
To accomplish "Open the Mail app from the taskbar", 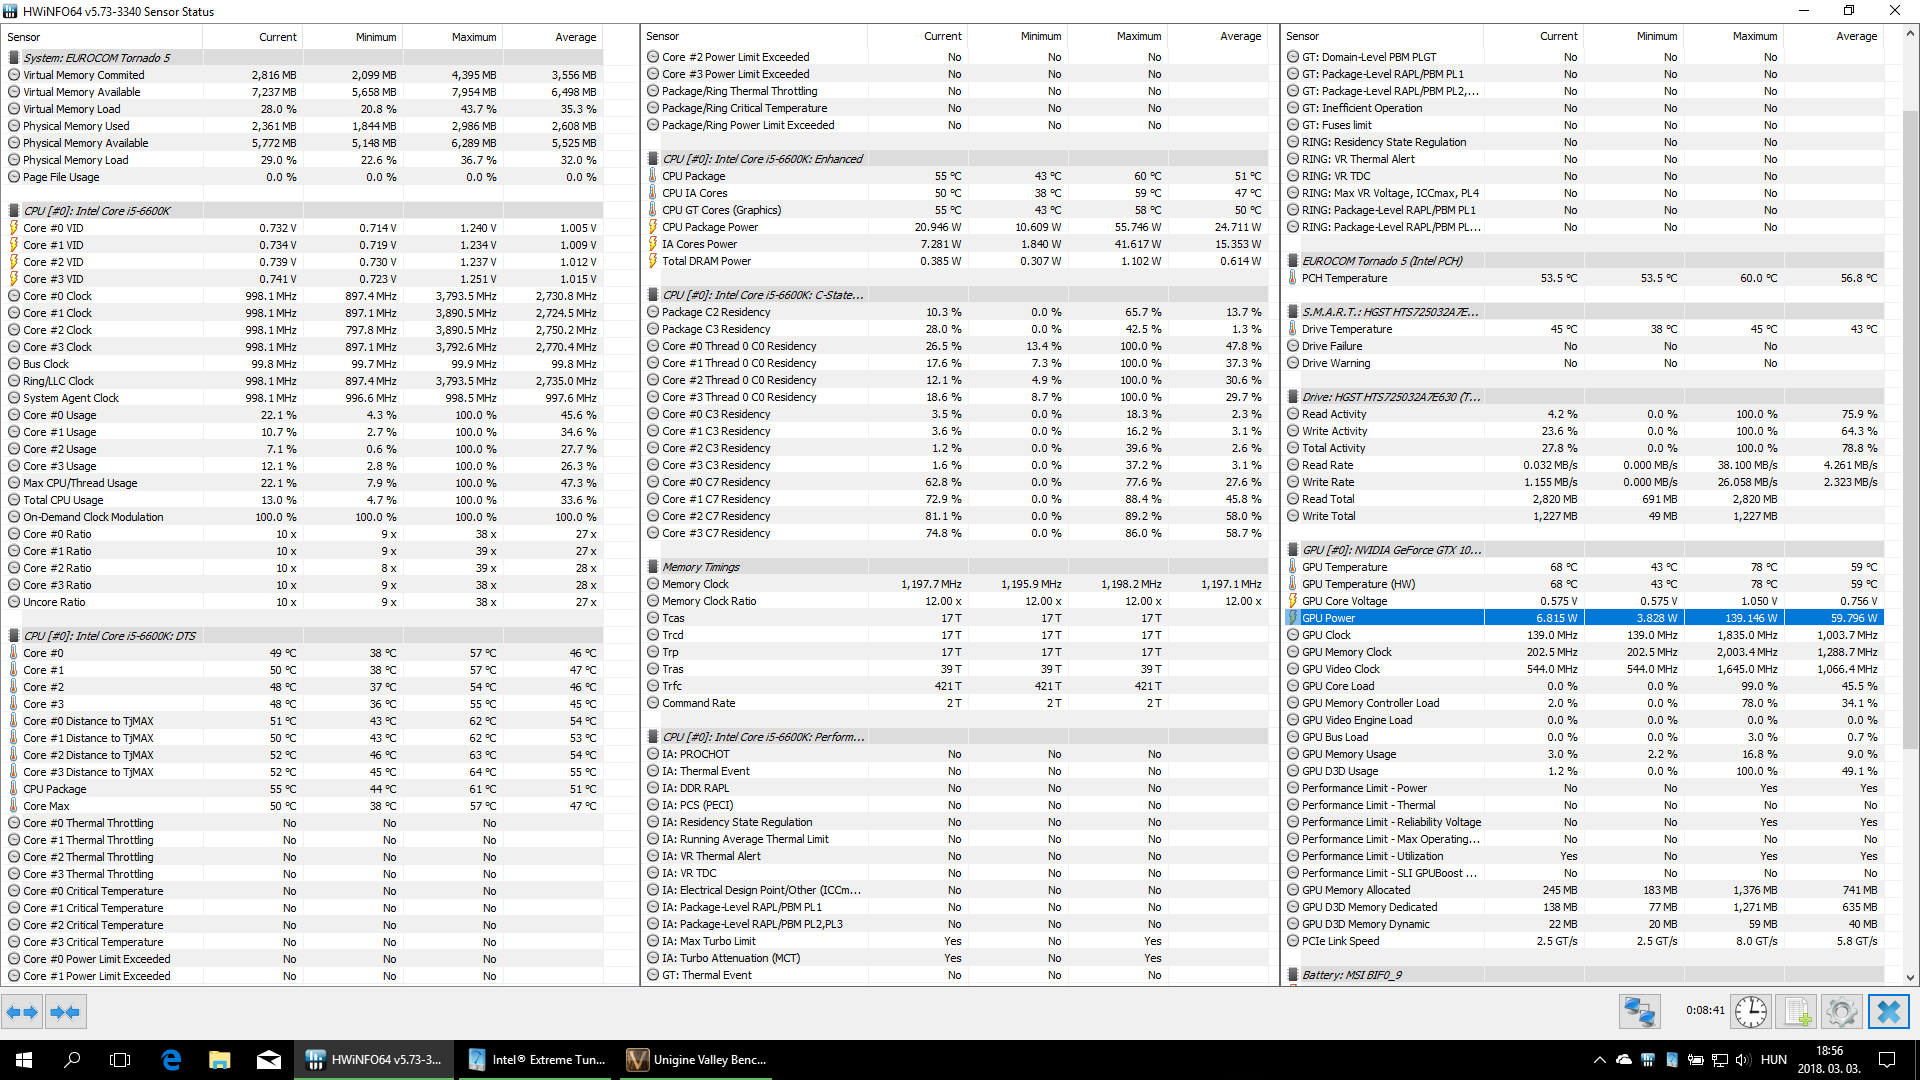I will click(x=269, y=1060).
